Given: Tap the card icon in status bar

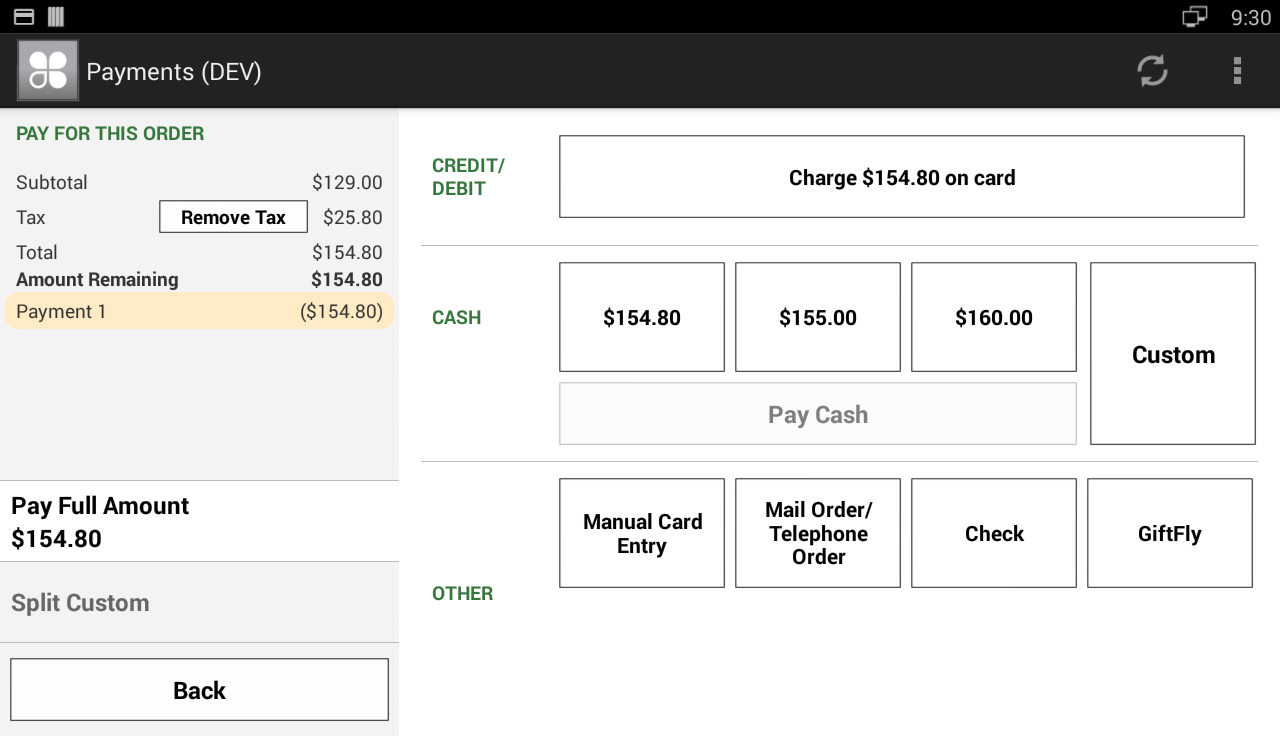Looking at the screenshot, I should coord(24,17).
